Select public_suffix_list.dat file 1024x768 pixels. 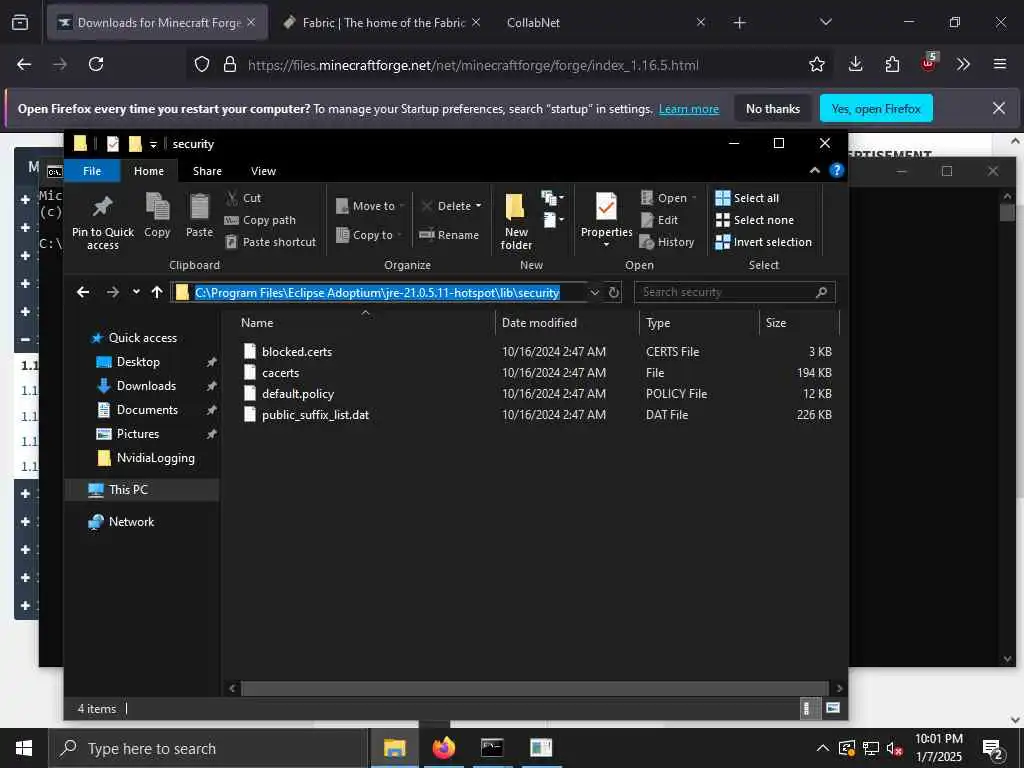coord(315,415)
